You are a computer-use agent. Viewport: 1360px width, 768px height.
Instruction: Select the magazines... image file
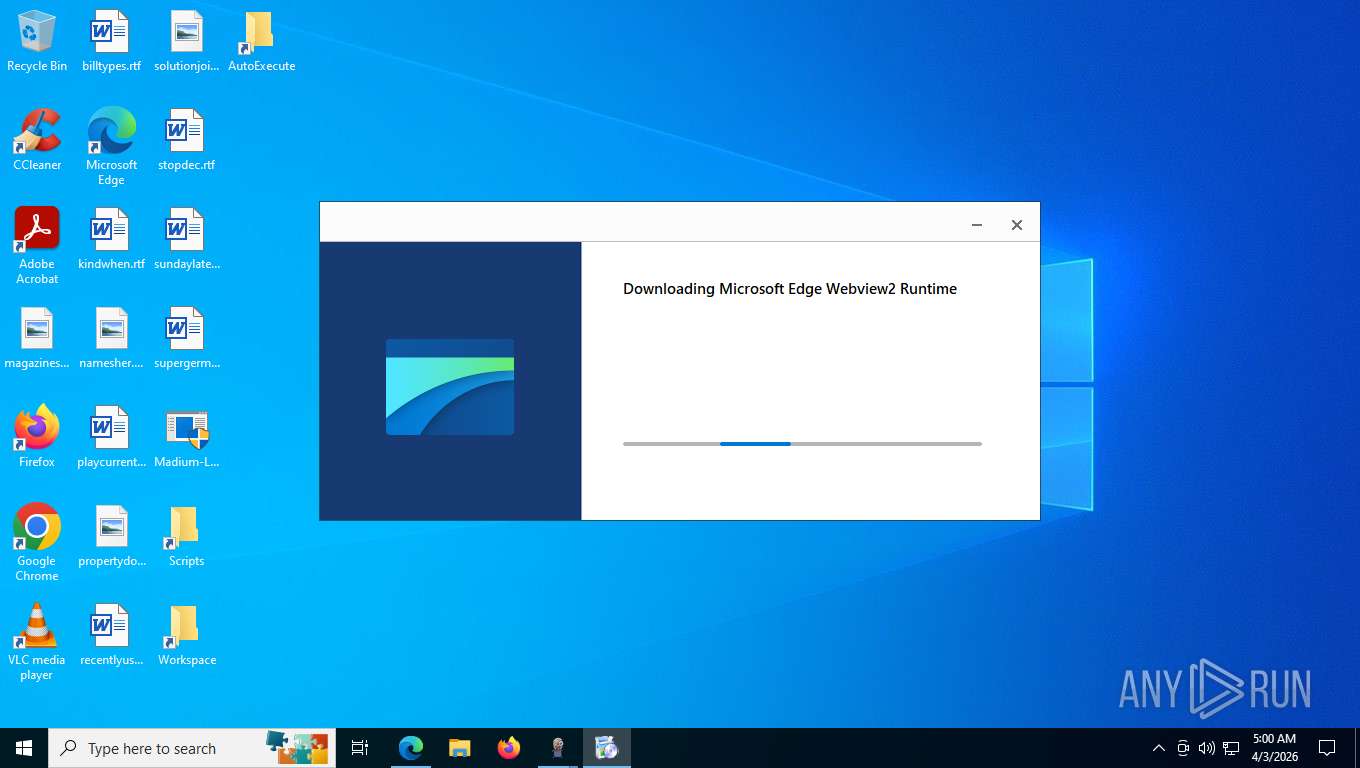[x=37, y=338]
